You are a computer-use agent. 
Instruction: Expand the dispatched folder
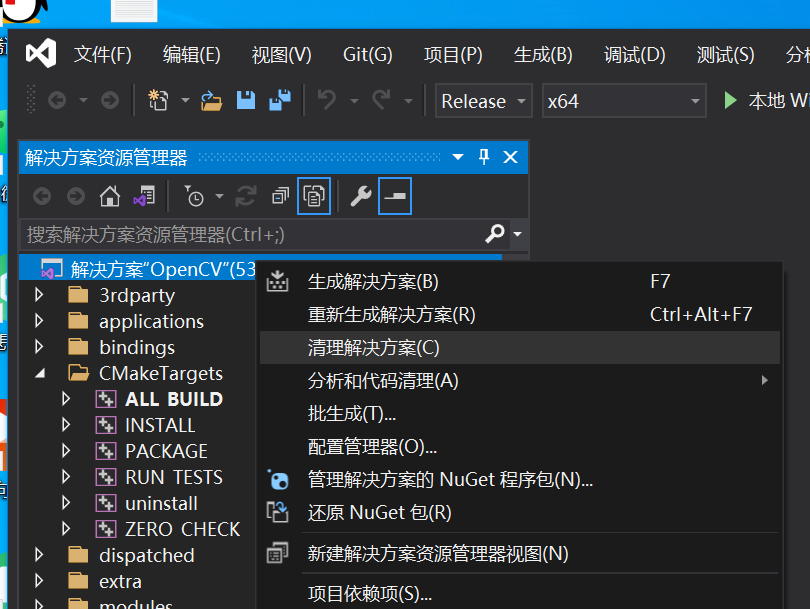[39, 555]
